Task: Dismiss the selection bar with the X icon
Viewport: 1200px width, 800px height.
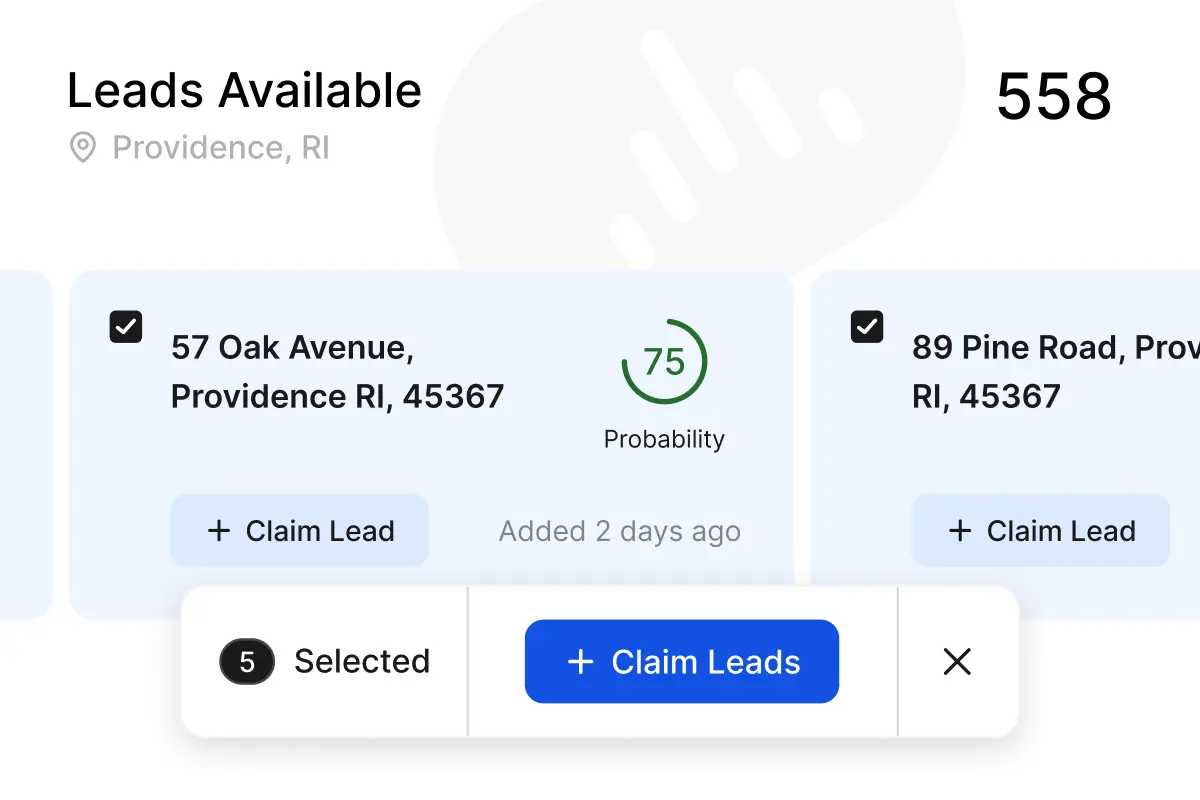Action: click(x=957, y=661)
